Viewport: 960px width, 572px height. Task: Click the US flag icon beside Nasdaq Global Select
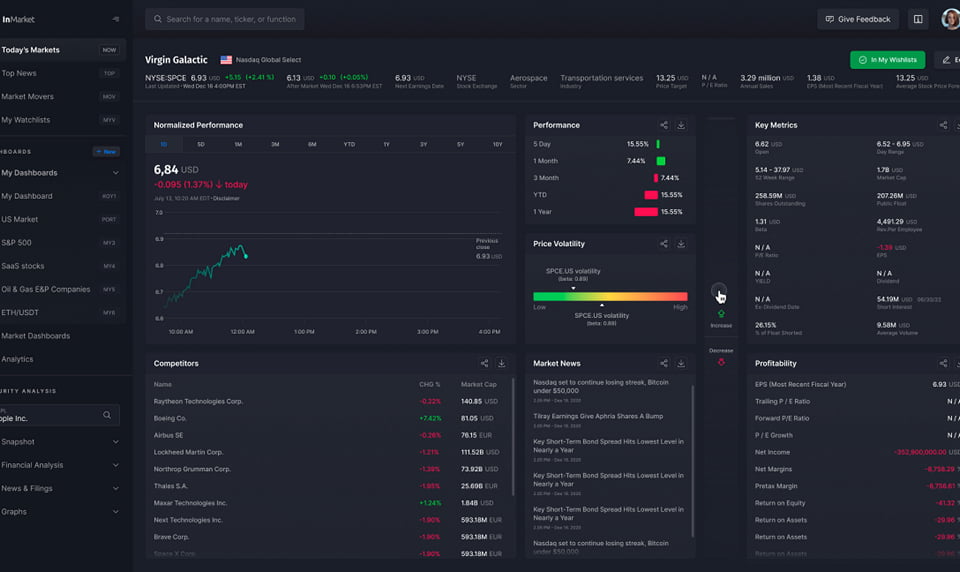click(226, 60)
